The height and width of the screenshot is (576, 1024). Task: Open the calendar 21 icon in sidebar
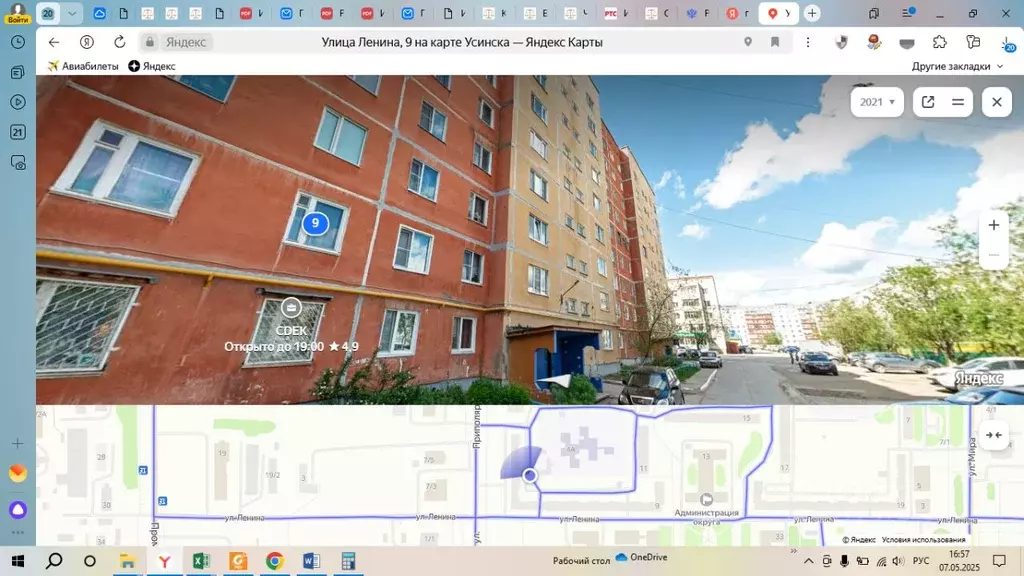(x=18, y=132)
